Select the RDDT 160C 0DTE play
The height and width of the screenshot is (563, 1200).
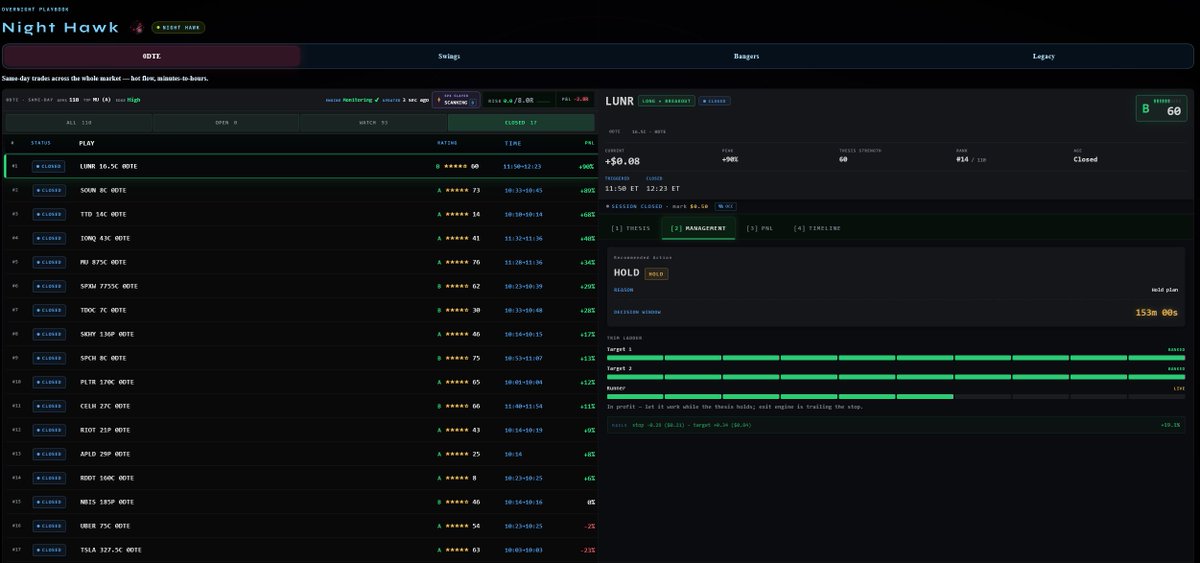(x=300, y=478)
